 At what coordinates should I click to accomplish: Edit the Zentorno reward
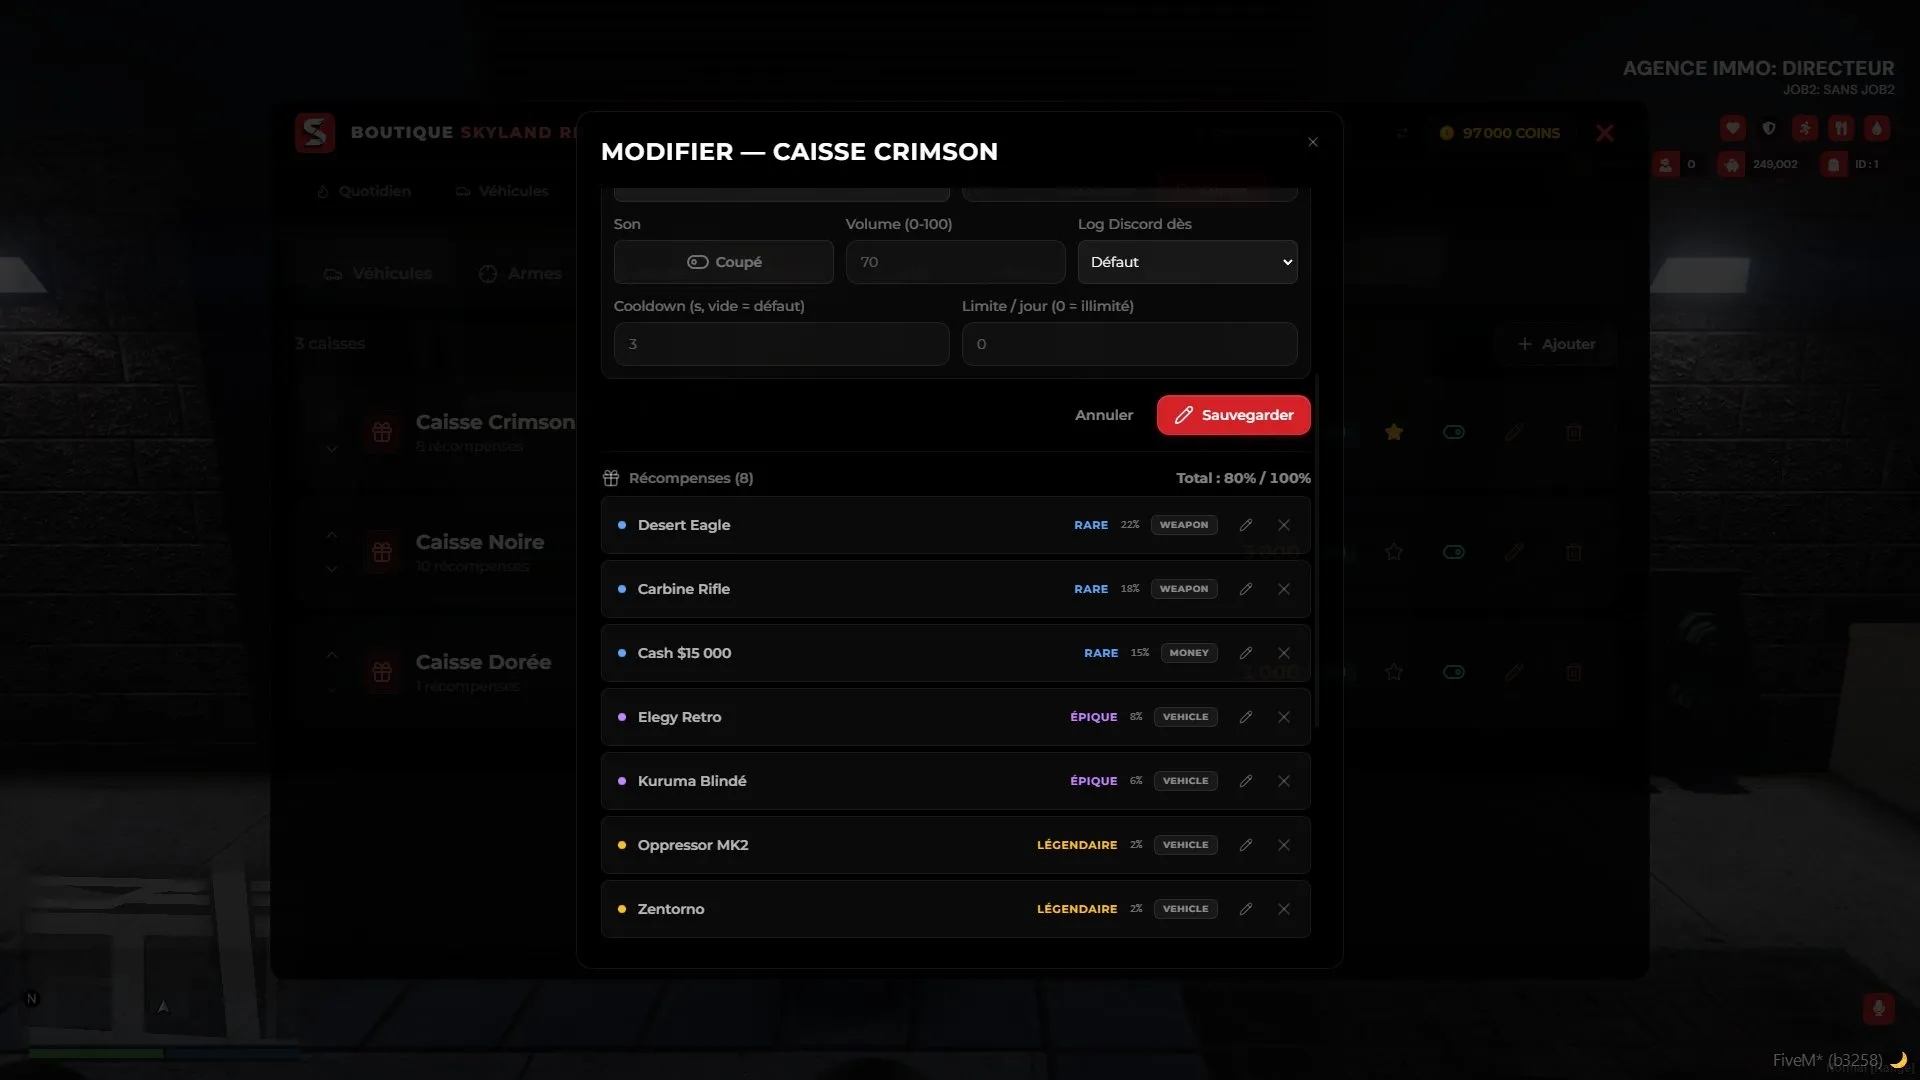[1246, 909]
